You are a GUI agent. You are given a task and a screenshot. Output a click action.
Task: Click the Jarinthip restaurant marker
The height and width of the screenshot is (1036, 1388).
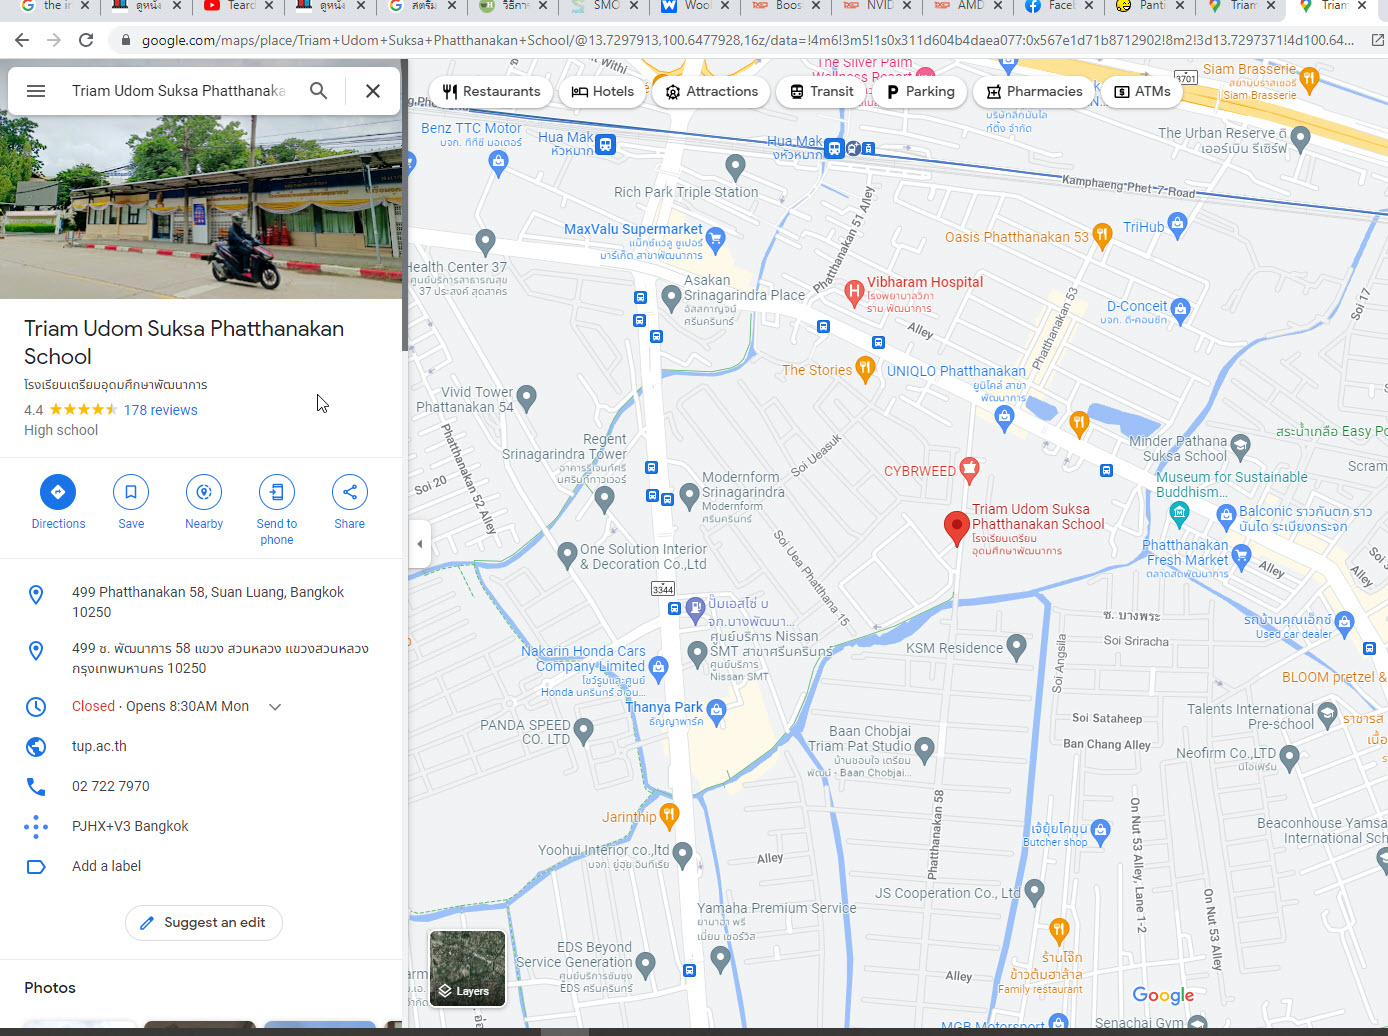click(670, 815)
